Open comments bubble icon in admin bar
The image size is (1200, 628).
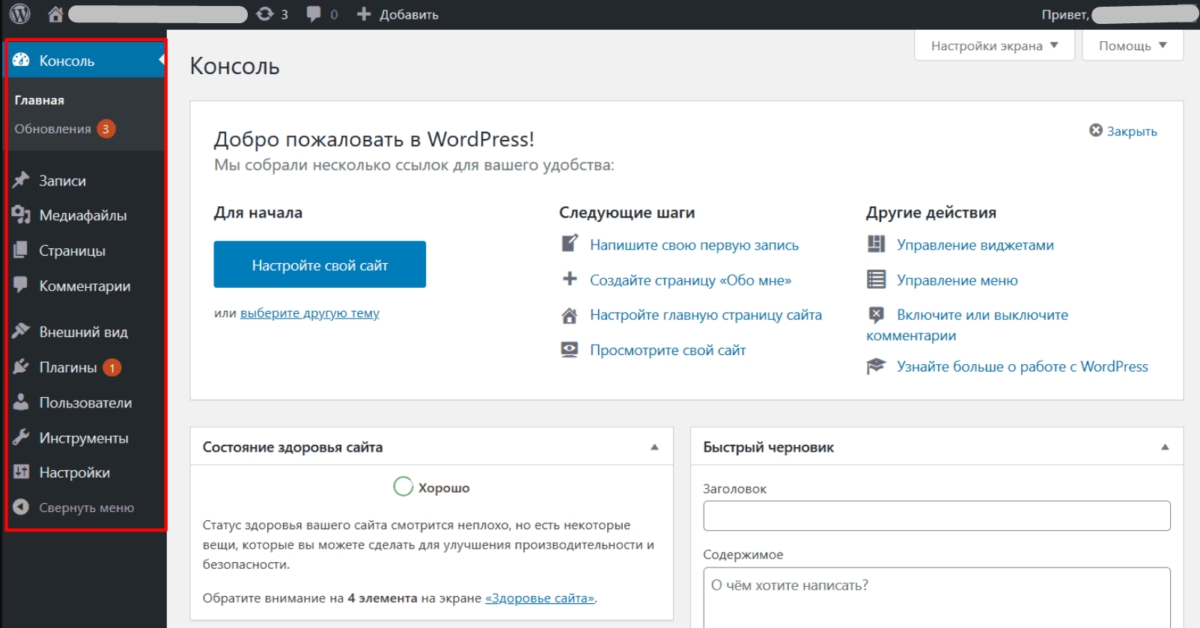pos(315,14)
